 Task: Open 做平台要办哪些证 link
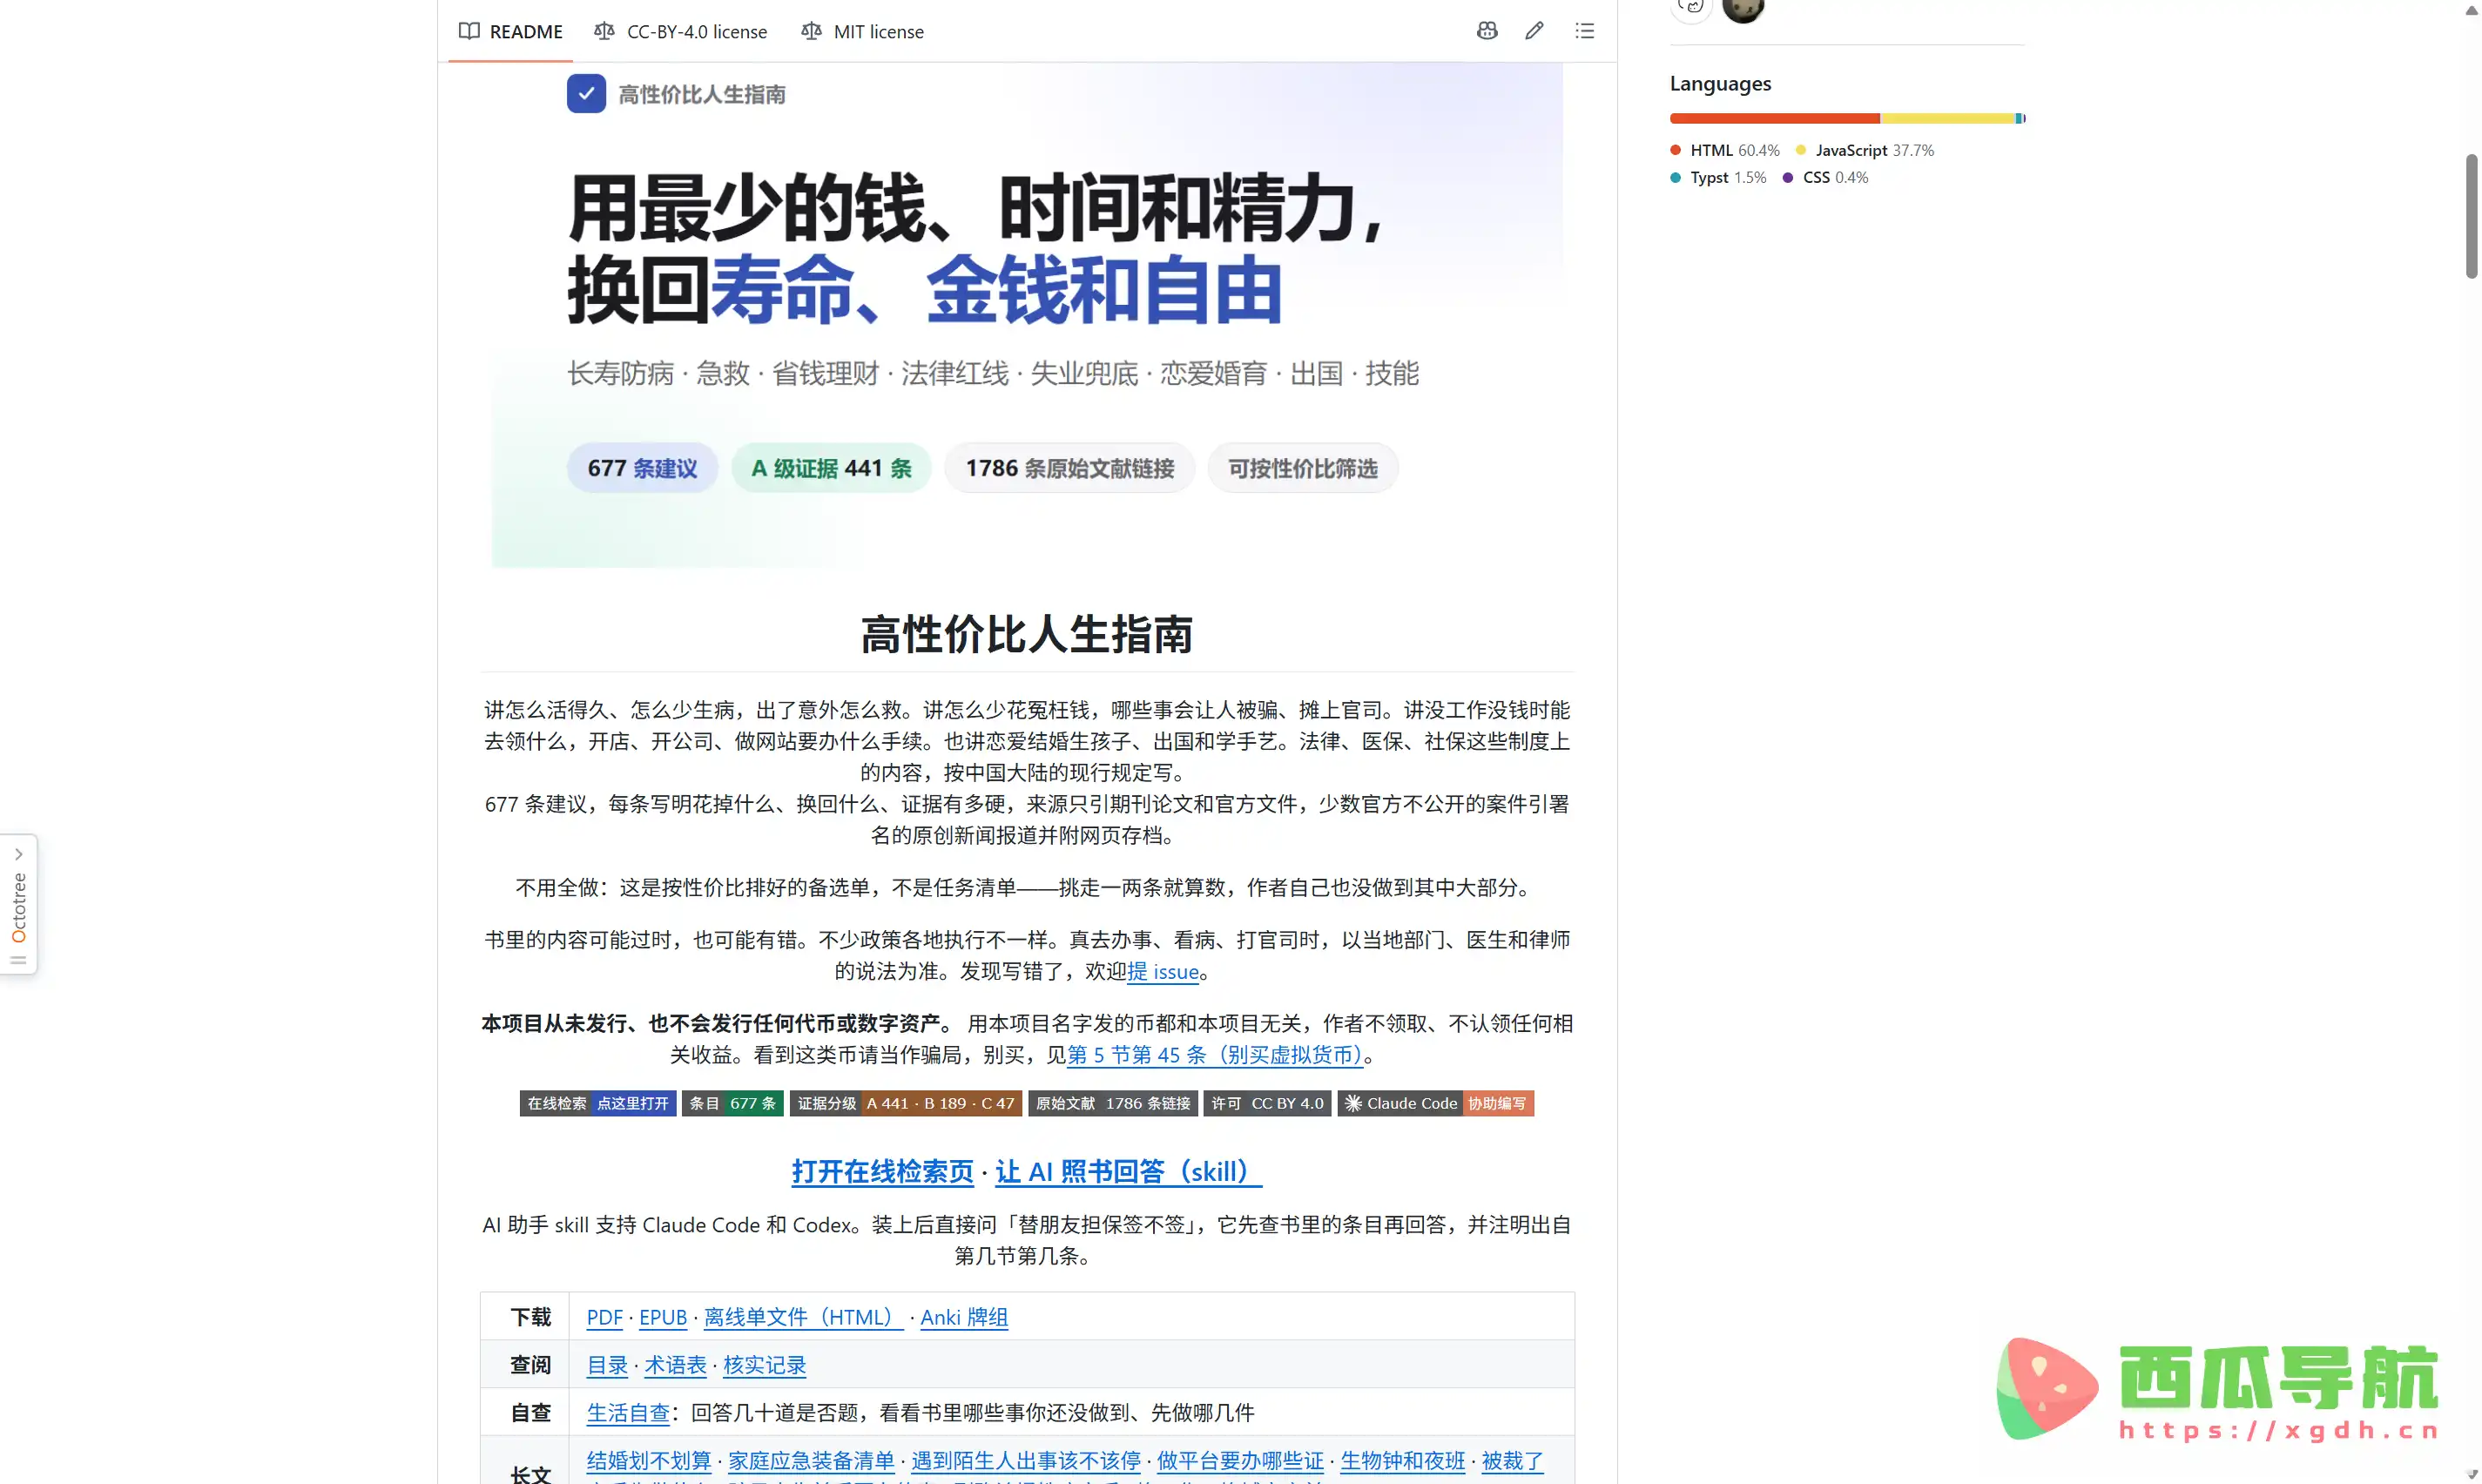(x=1240, y=1461)
